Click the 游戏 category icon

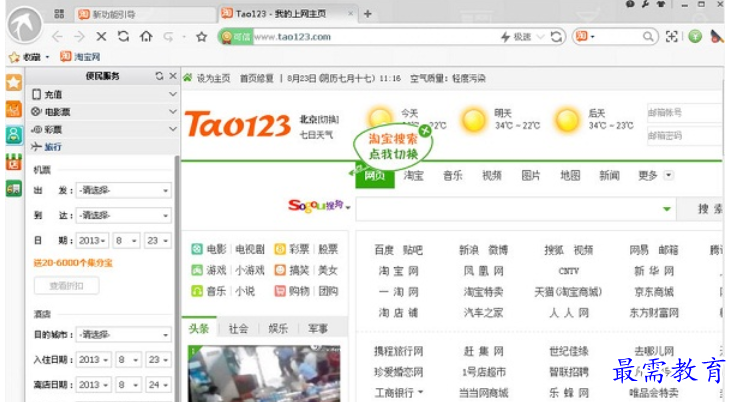197,270
